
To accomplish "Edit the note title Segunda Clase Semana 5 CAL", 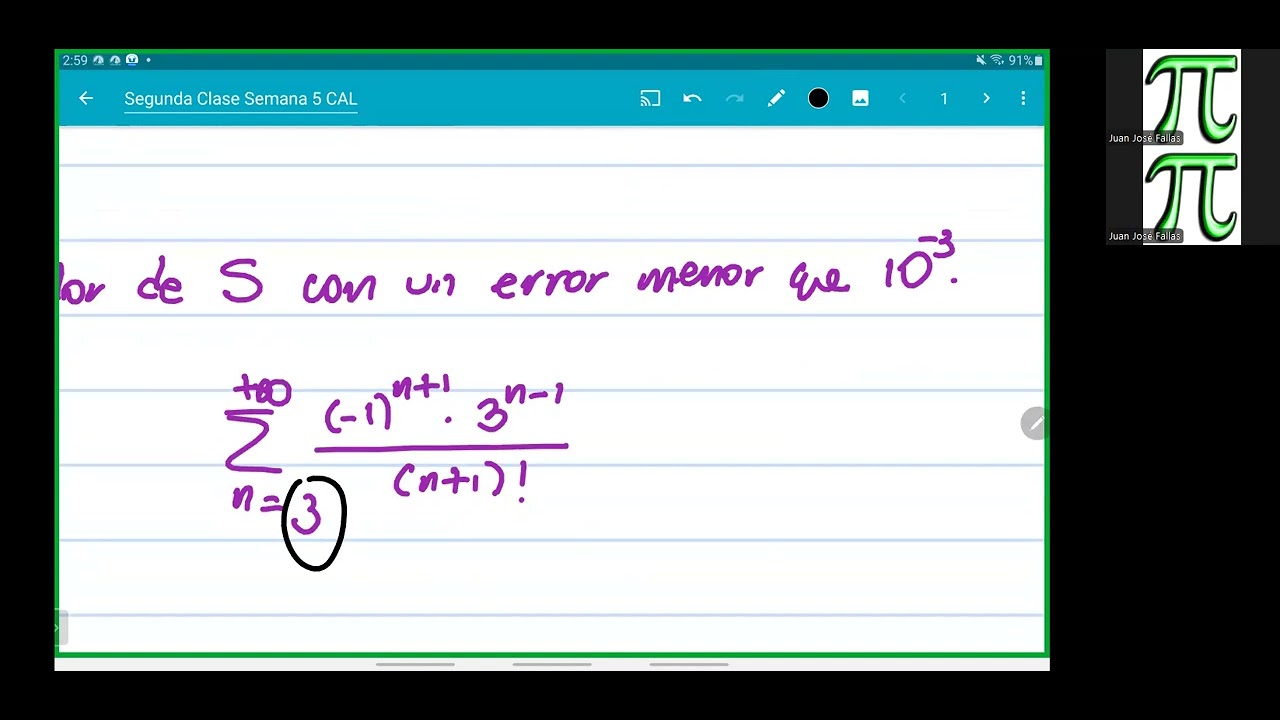I will [x=241, y=99].
